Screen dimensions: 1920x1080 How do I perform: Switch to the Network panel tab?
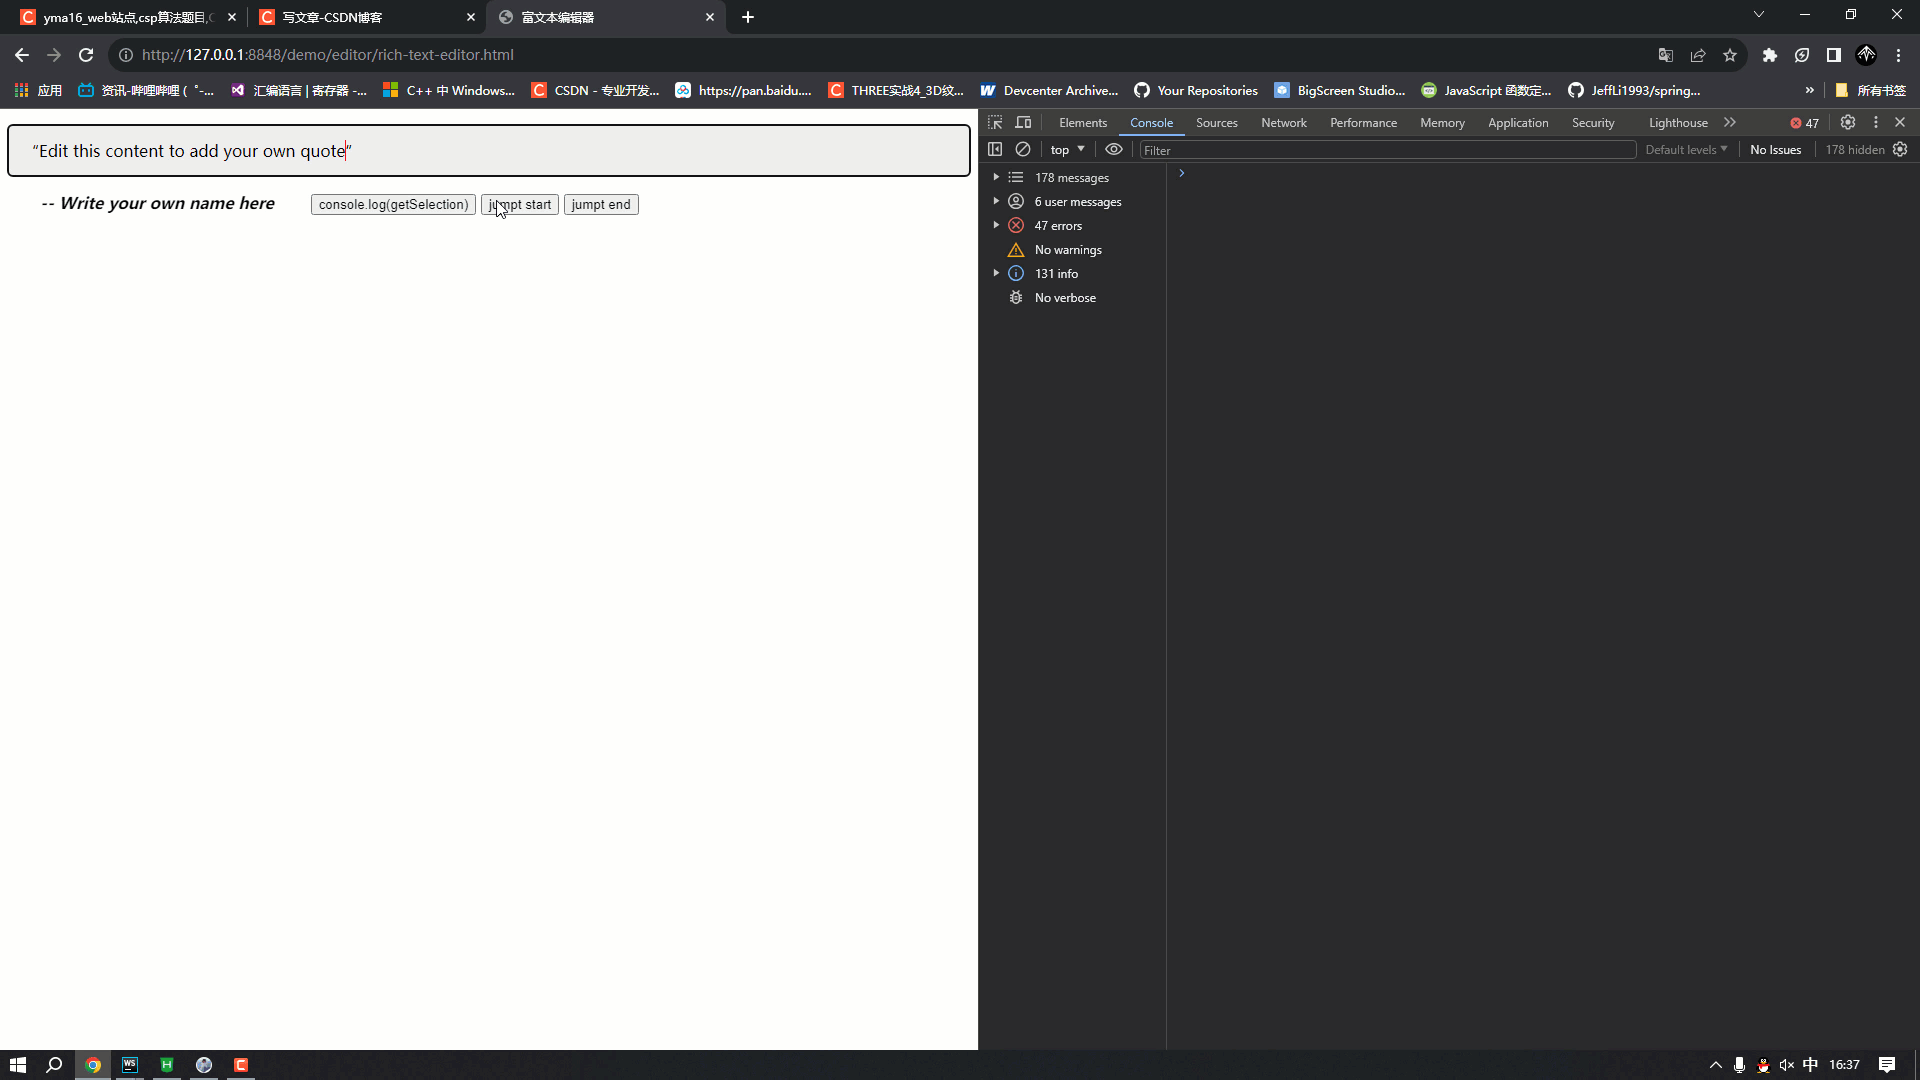[x=1283, y=122]
